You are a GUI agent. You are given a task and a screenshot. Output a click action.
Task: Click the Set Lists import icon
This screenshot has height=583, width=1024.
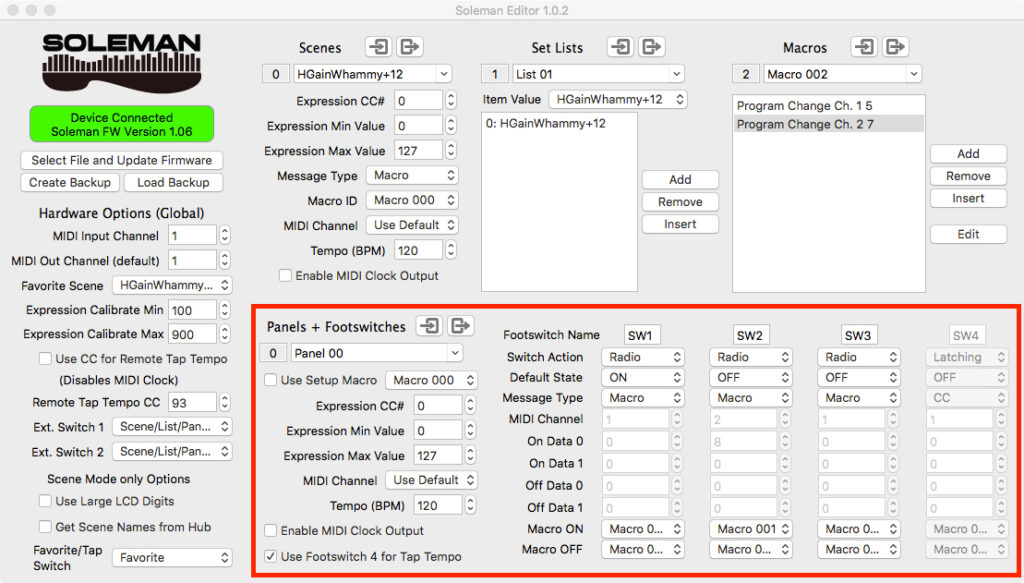[620, 47]
